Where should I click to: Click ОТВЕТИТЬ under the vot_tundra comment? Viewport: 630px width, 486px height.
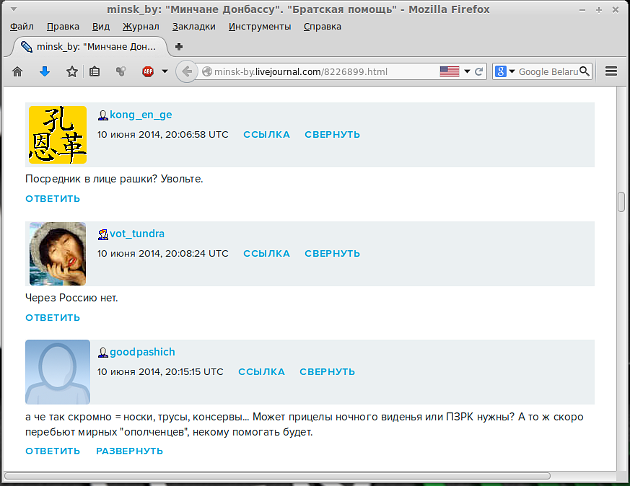tap(53, 318)
